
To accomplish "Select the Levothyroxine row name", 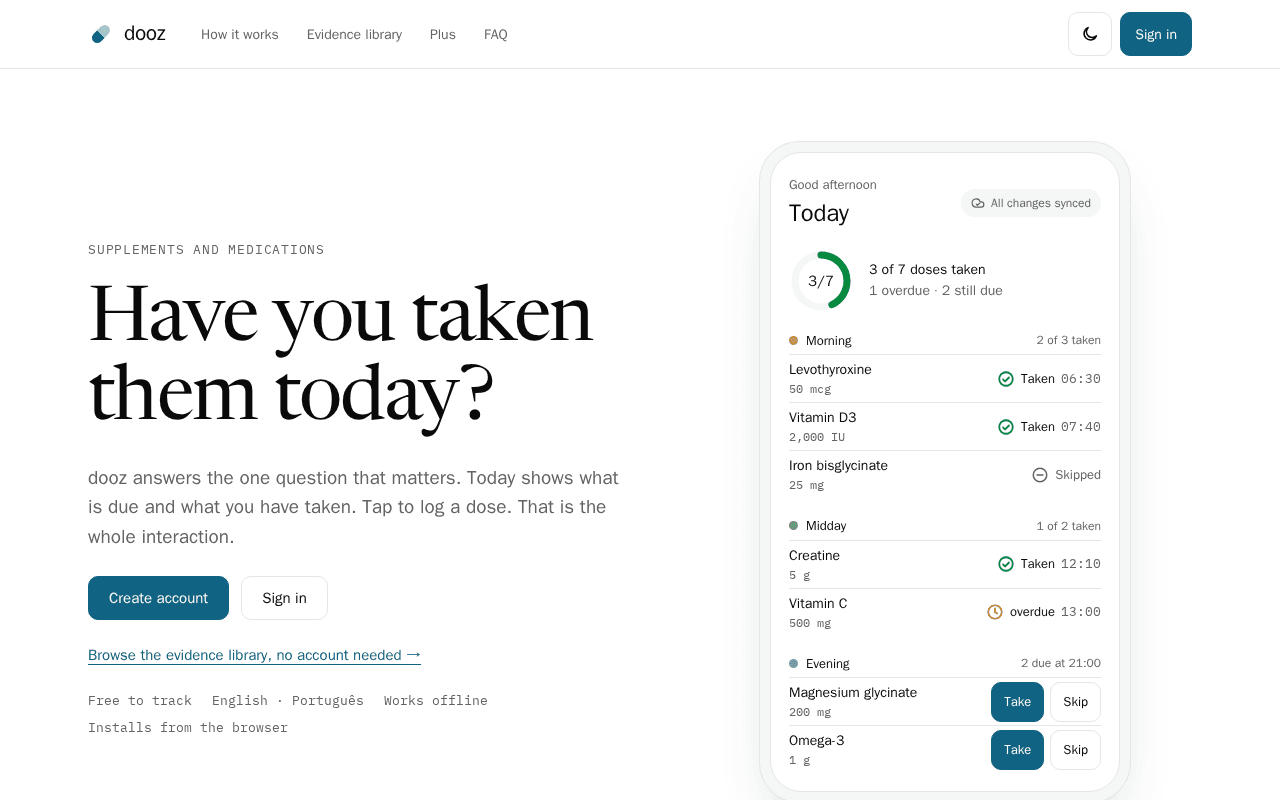I will [x=830, y=370].
